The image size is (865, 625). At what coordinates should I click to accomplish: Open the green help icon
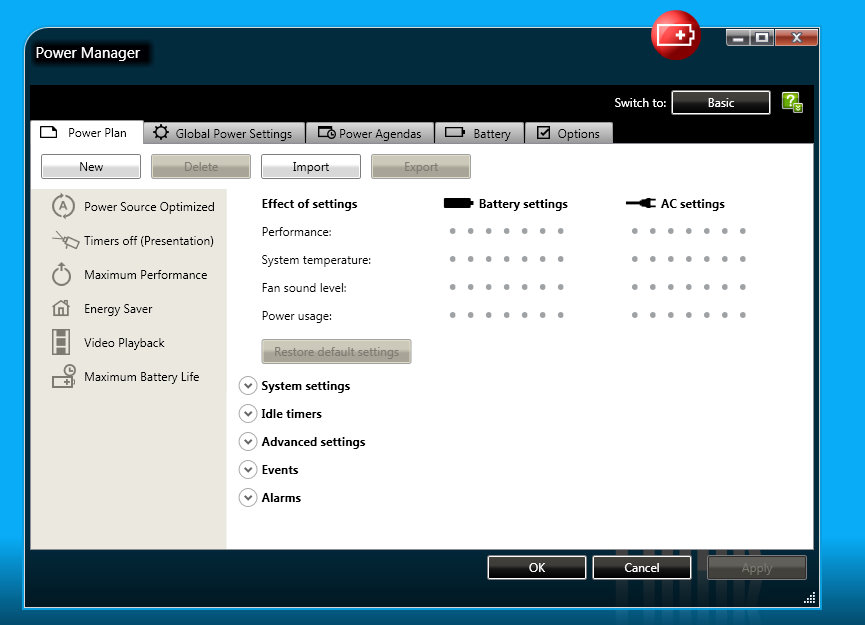792,103
